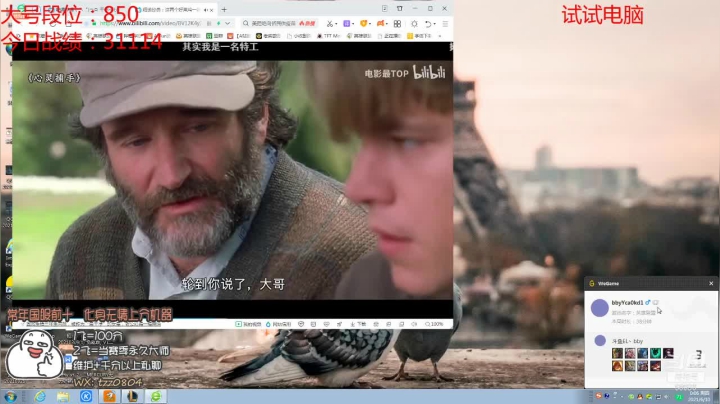Click the yellow shield icon in toolbar
This screenshot has height=404, width=720.
(x=363, y=23)
